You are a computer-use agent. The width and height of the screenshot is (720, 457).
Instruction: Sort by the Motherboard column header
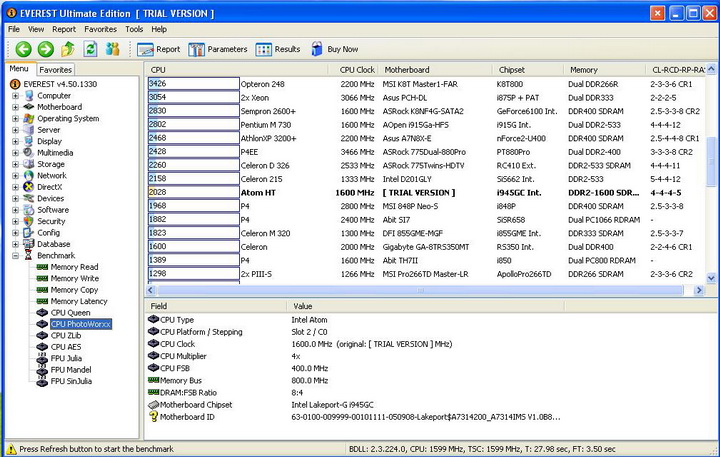[434, 70]
